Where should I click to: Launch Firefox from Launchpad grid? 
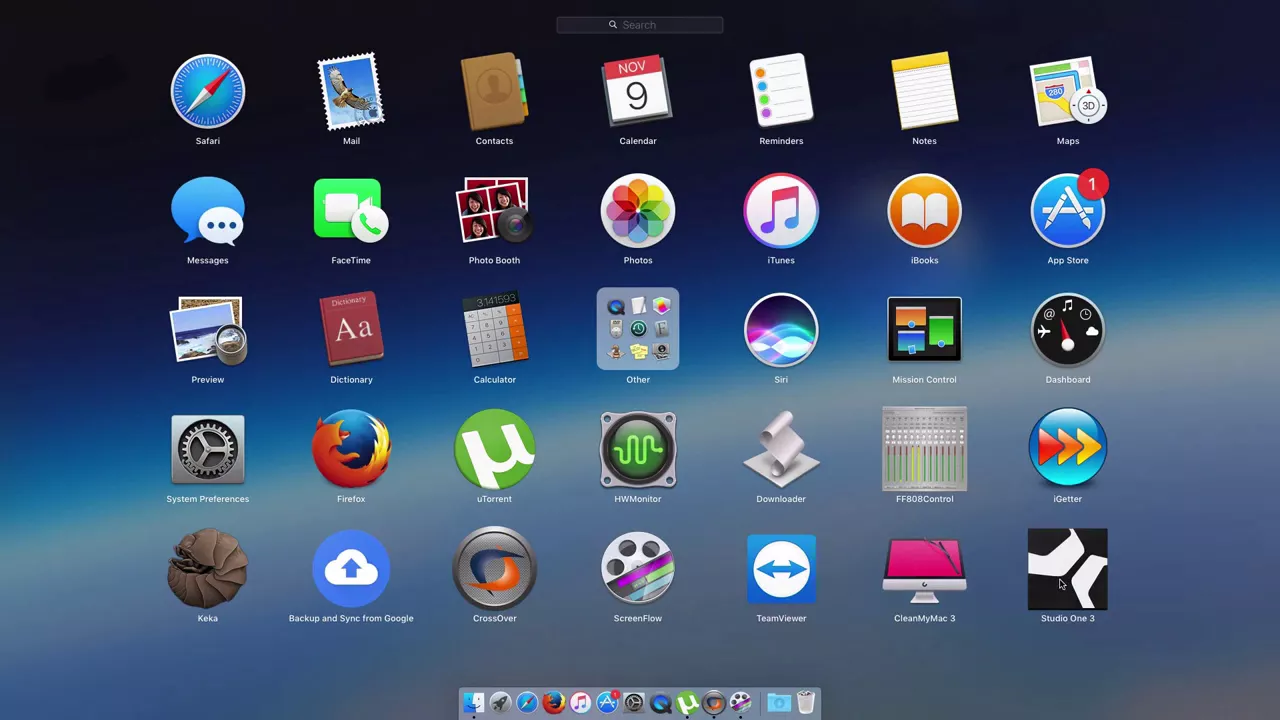click(351, 450)
